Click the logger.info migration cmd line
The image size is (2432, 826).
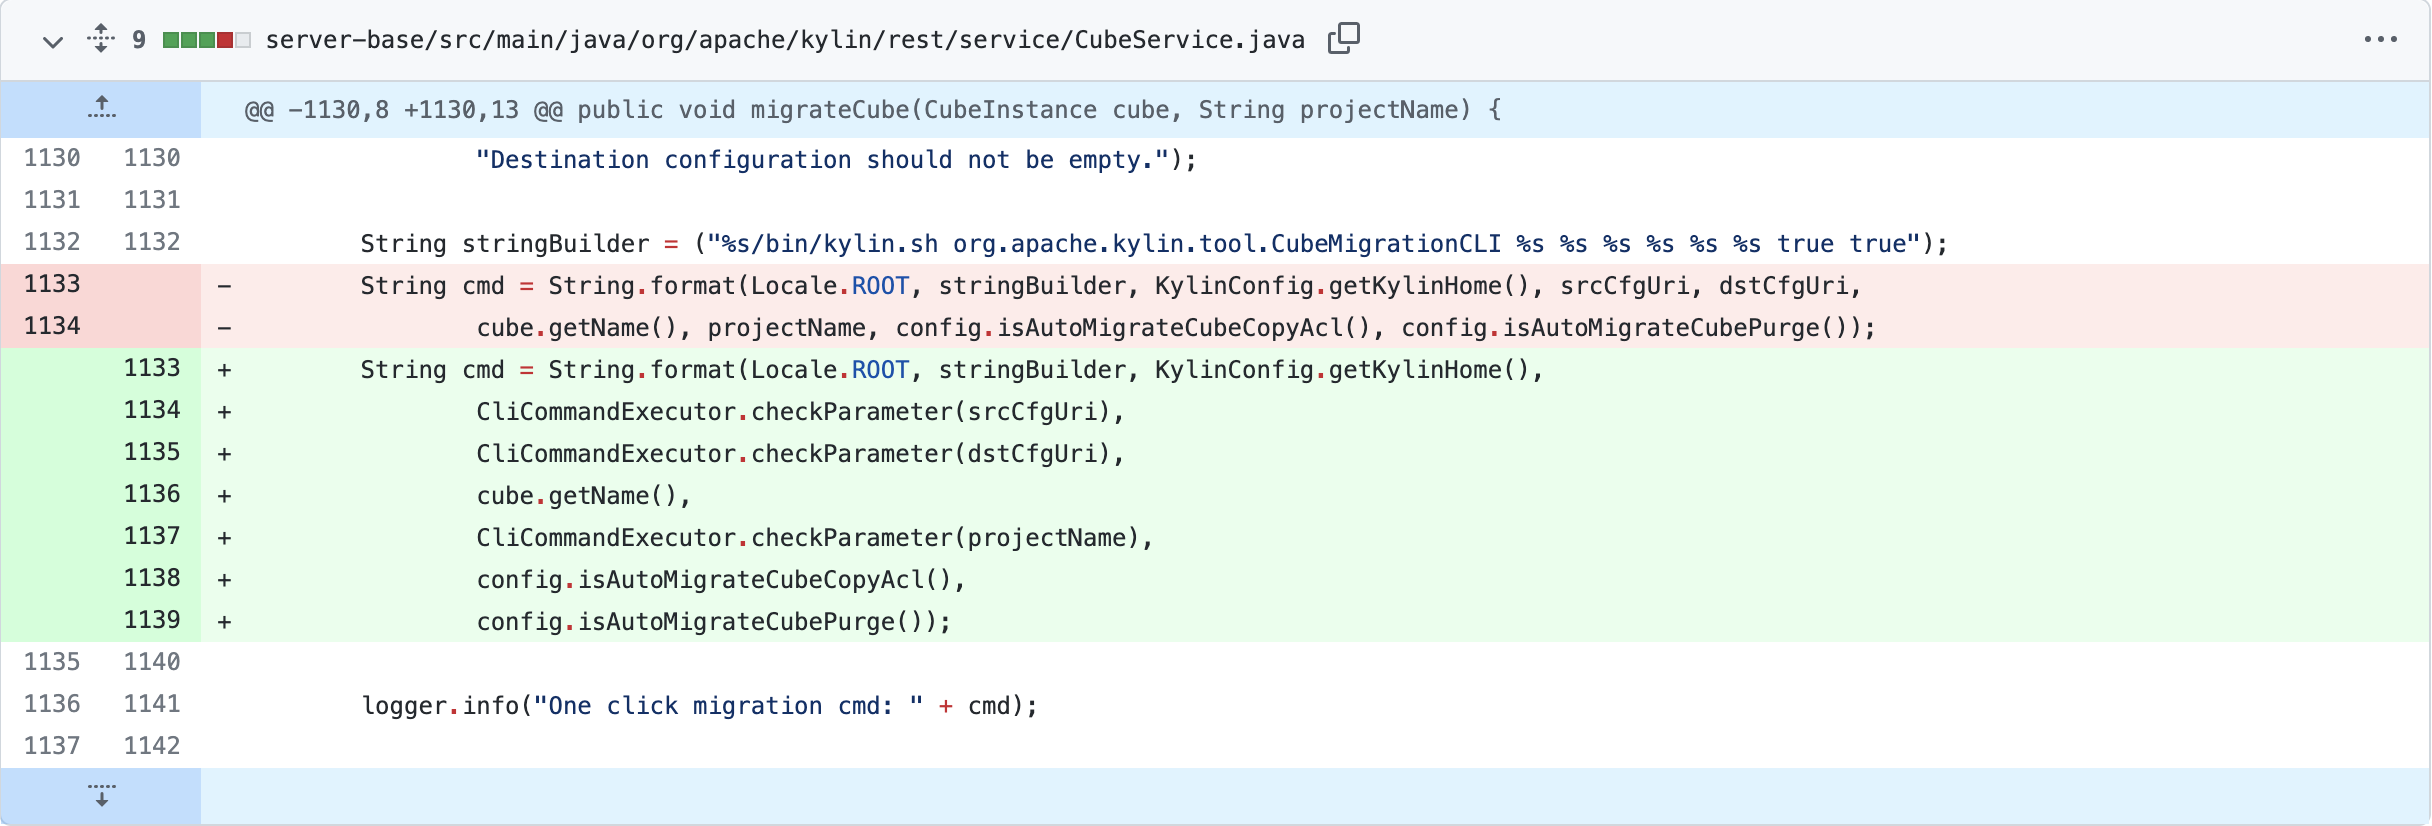pos(699,706)
